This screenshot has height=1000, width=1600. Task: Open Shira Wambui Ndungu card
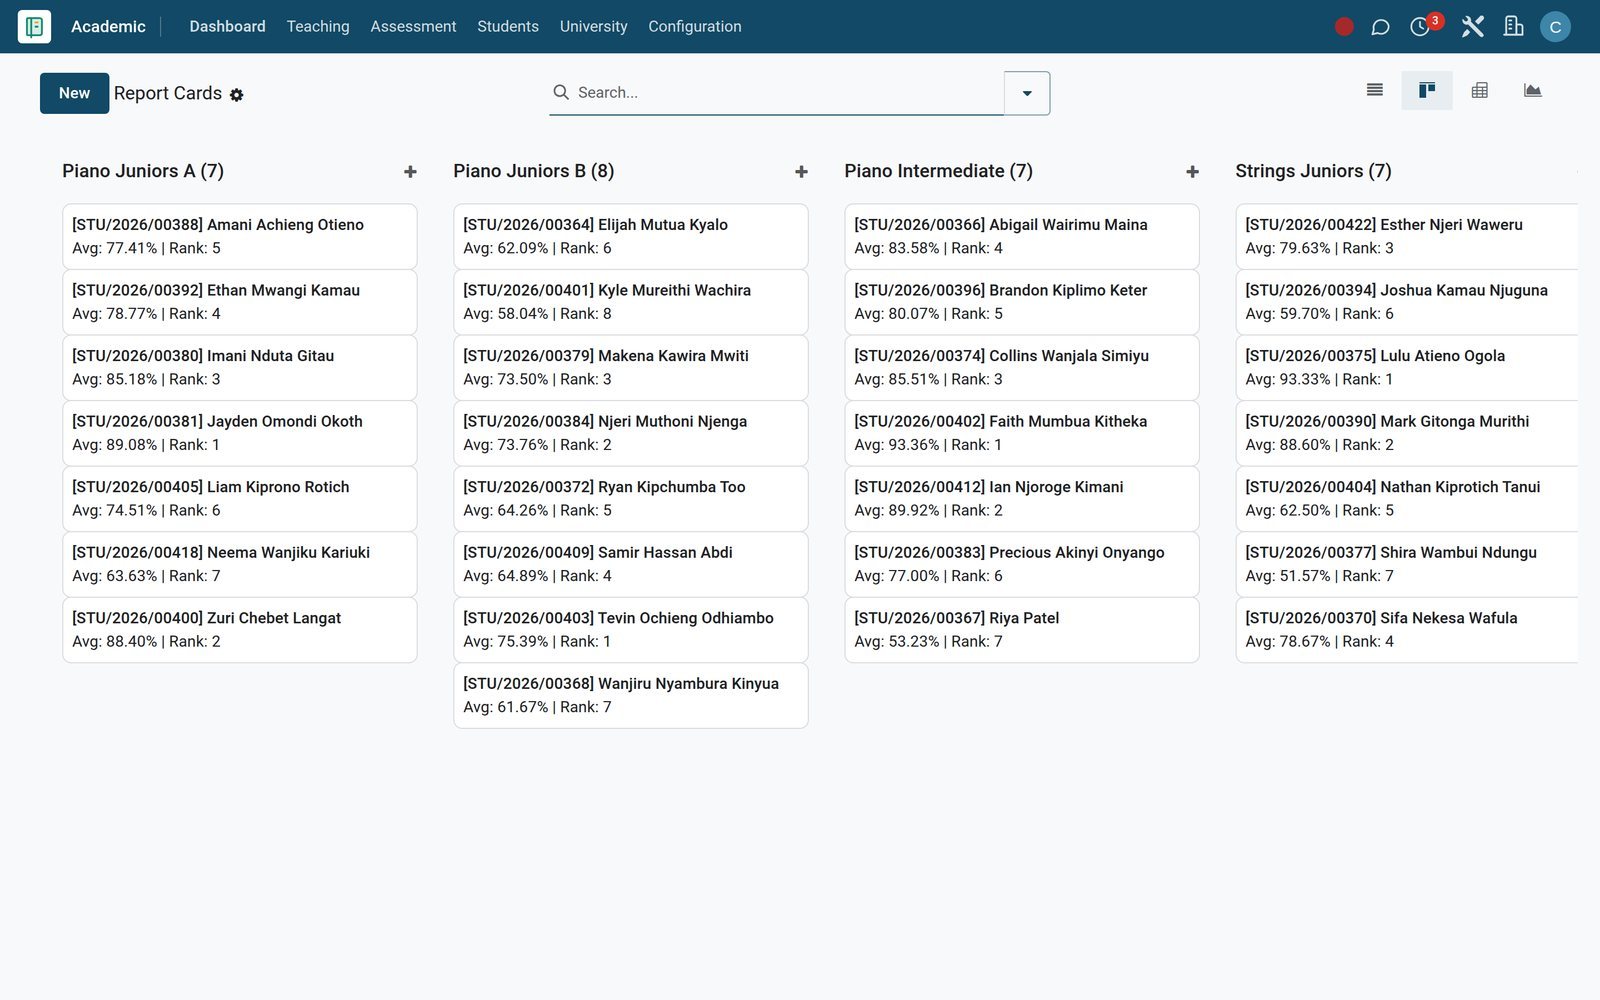1407,564
